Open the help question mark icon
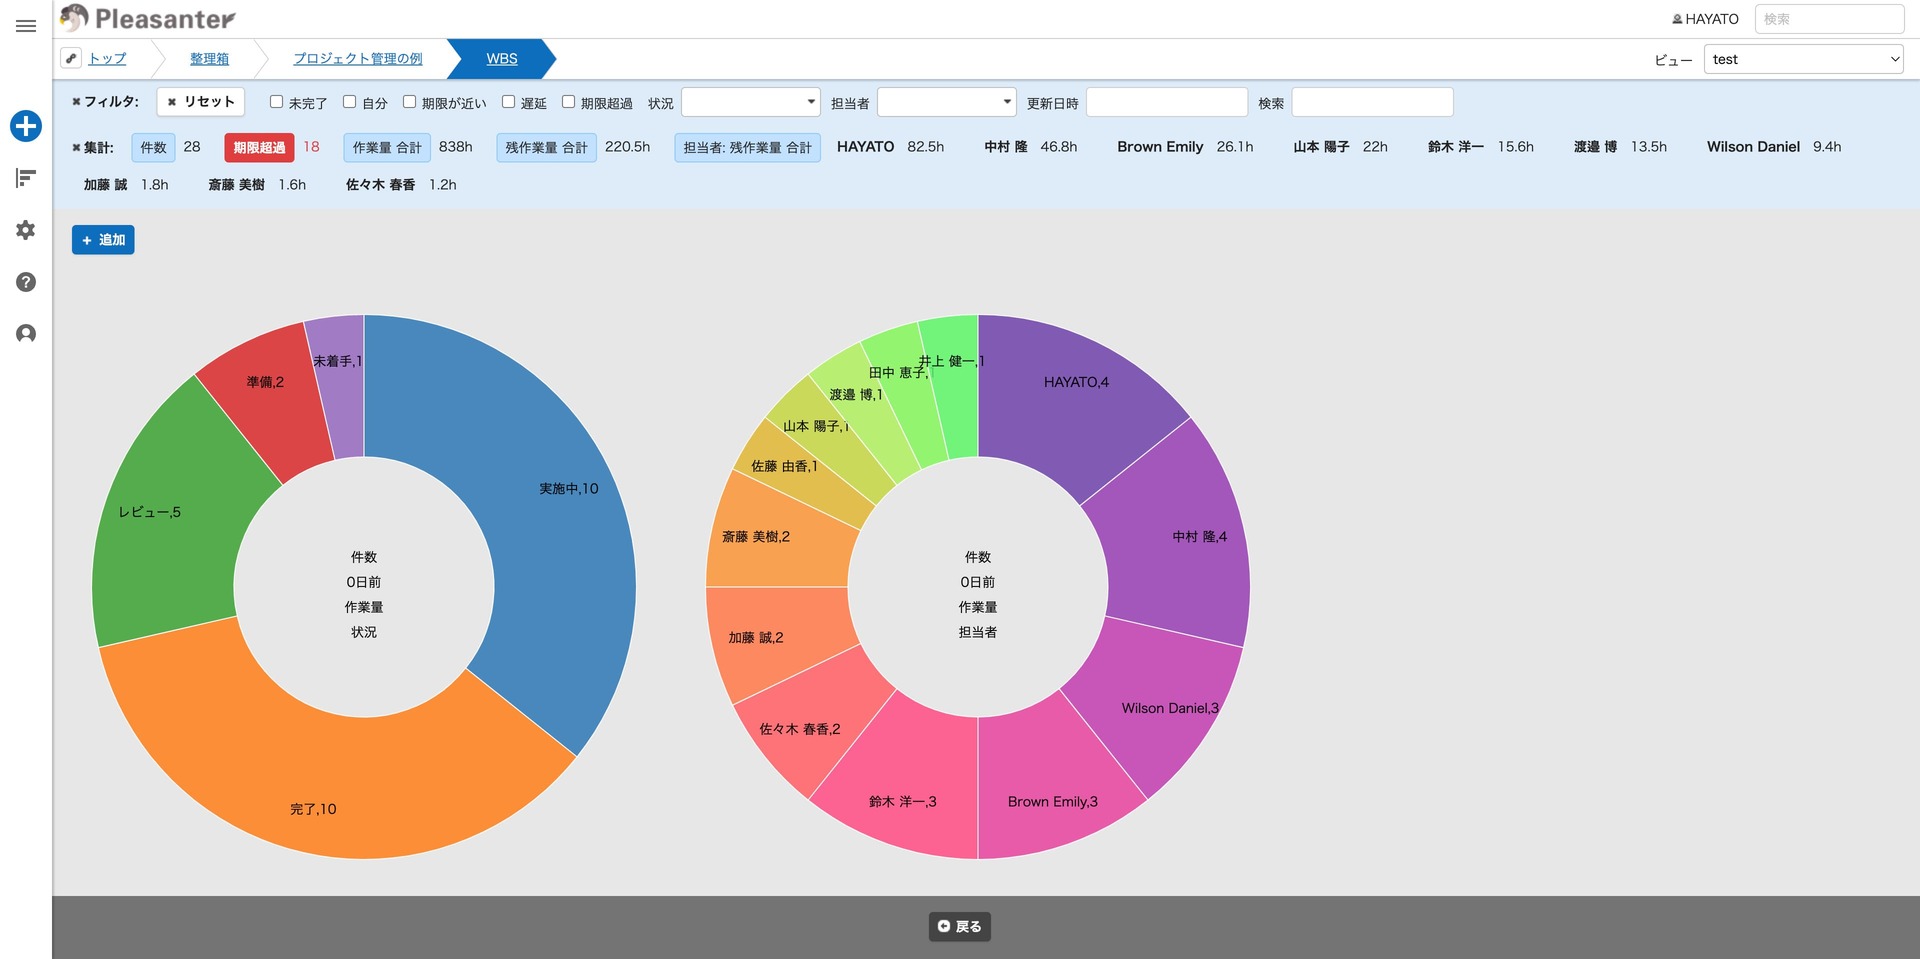This screenshot has width=1920, height=959. [26, 282]
